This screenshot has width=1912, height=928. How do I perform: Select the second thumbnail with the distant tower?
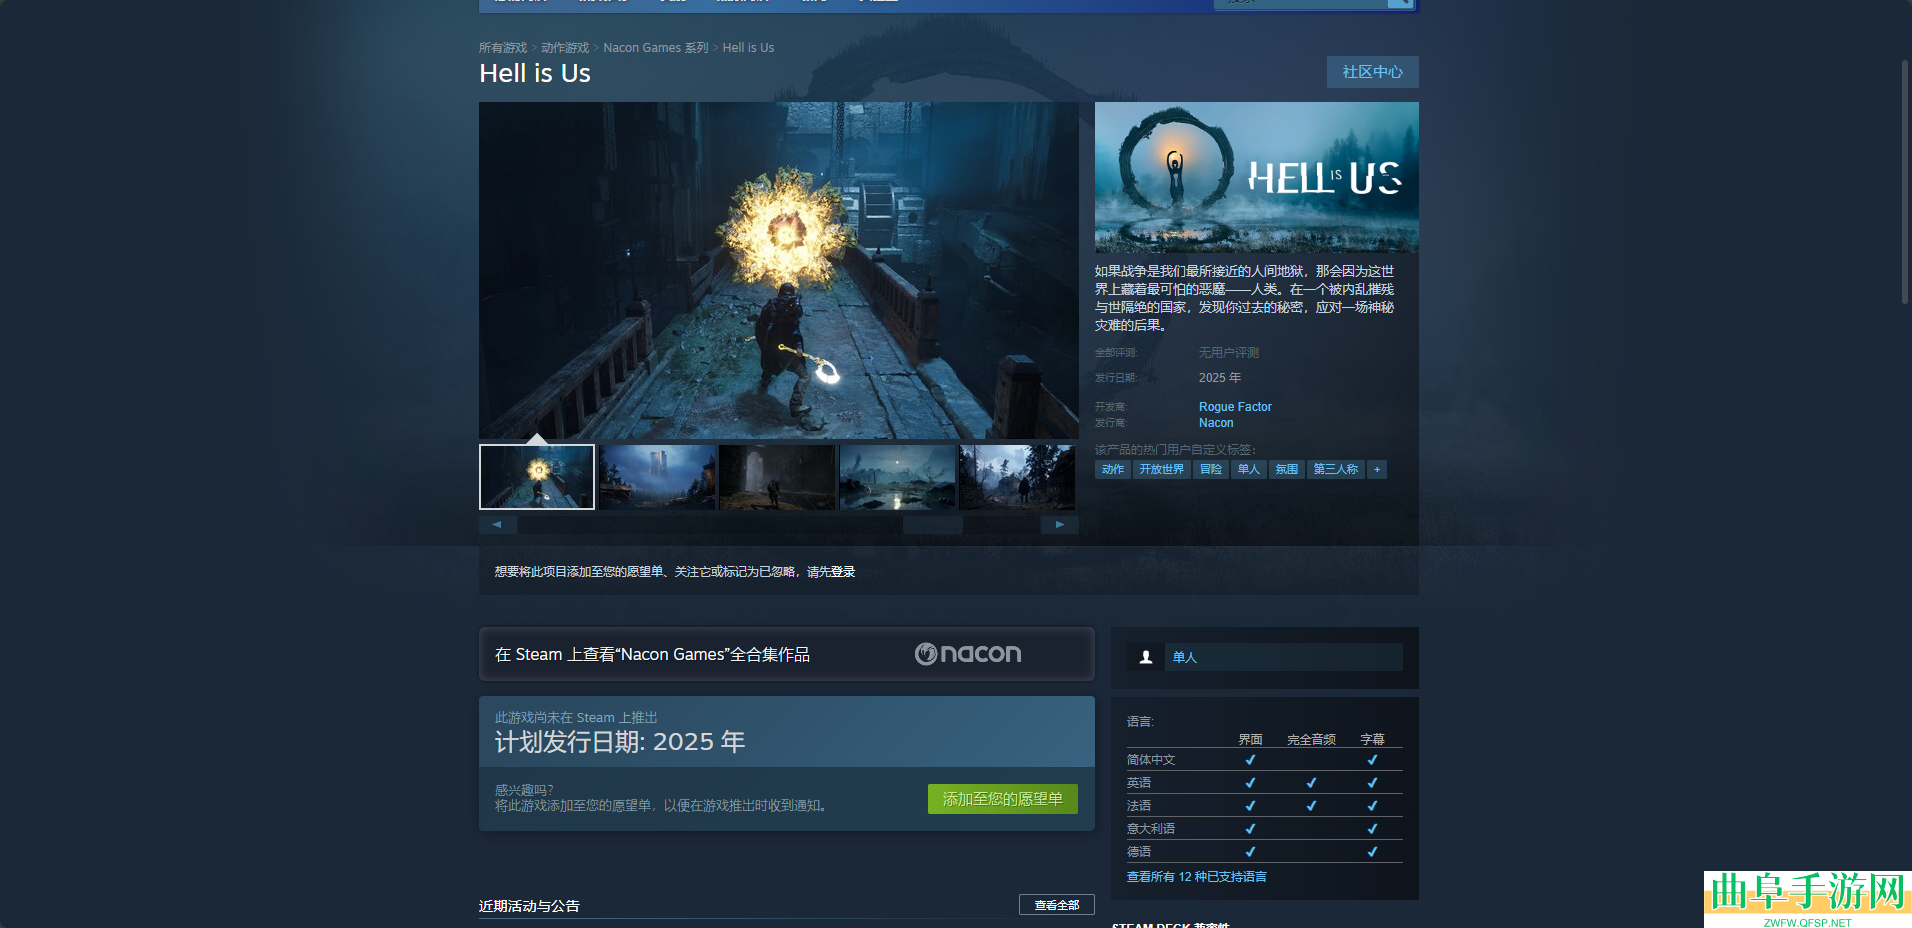[x=657, y=477]
